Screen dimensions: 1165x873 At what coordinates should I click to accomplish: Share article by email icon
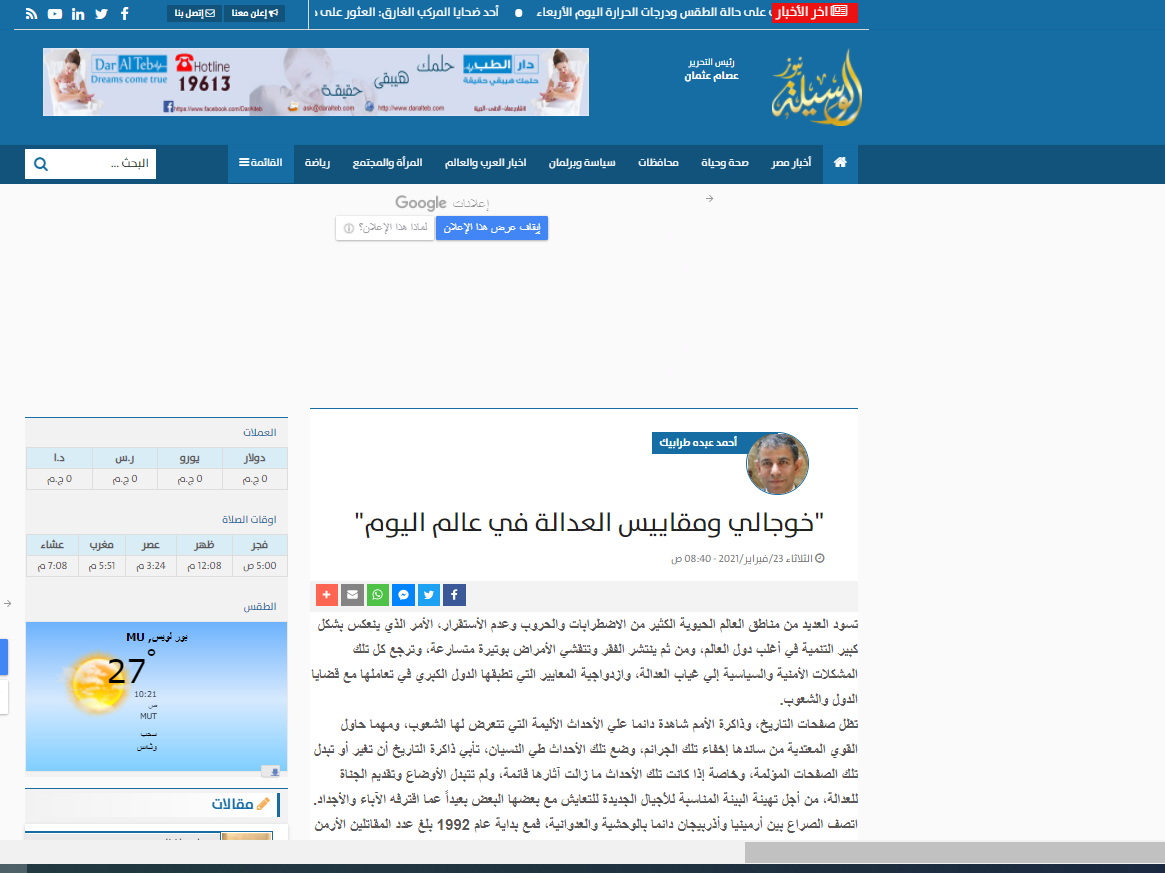tap(352, 594)
